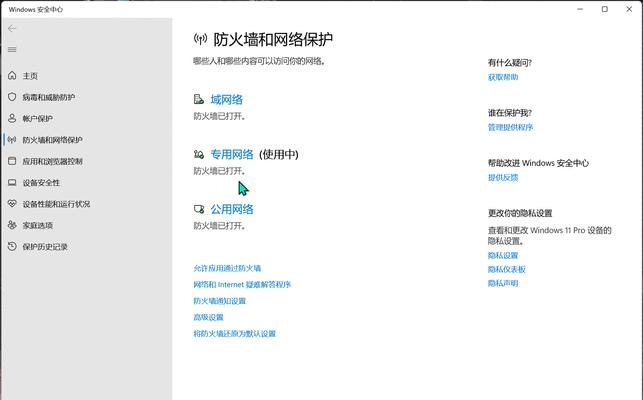Open 病毒和威胁防护 section

click(49, 97)
